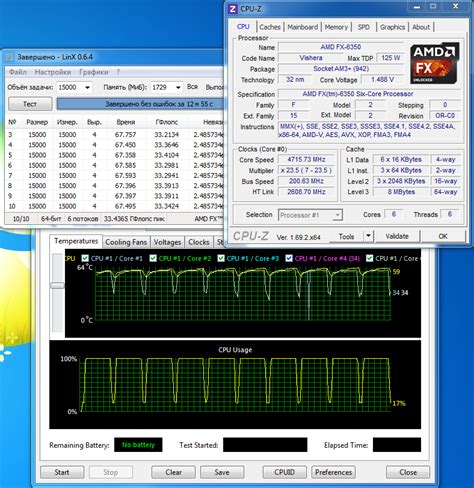The height and width of the screenshot is (488, 474).
Task: Click the Core Speed value 4715.73 MHz
Action: coord(307,160)
